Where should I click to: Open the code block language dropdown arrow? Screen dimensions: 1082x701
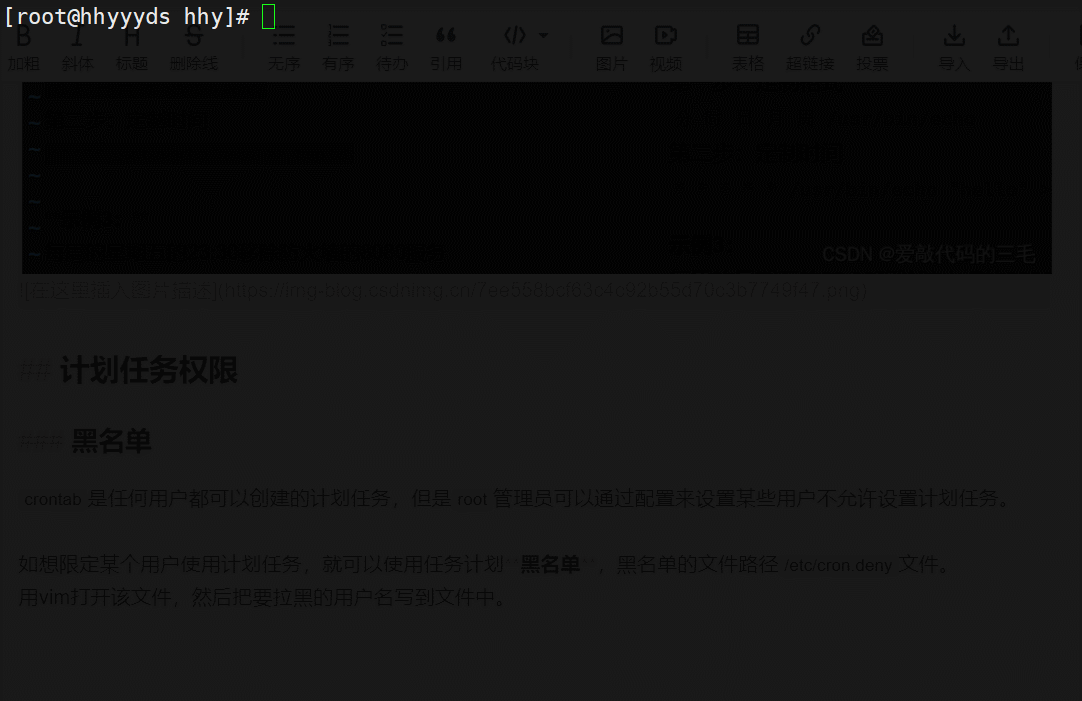click(x=544, y=35)
